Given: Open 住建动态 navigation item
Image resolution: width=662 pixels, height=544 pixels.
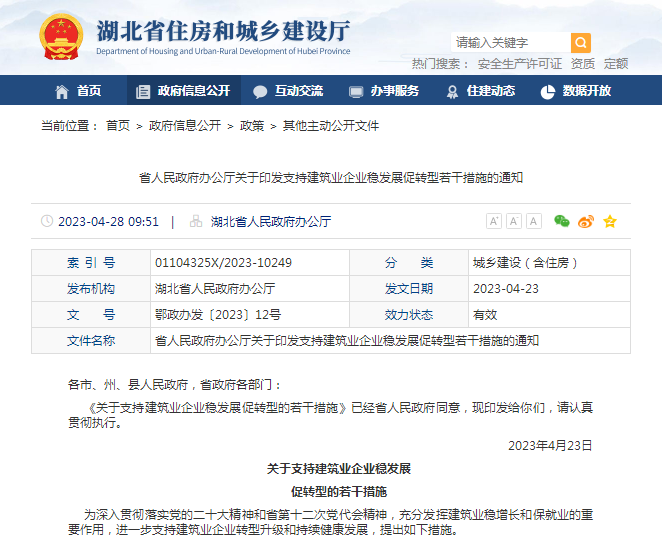Looking at the screenshot, I should tap(480, 91).
